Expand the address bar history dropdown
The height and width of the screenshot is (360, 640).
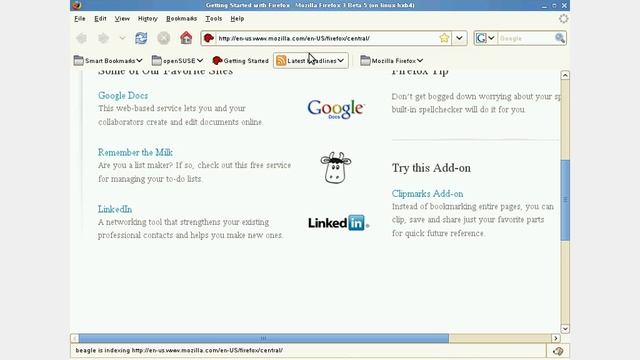[459, 38]
